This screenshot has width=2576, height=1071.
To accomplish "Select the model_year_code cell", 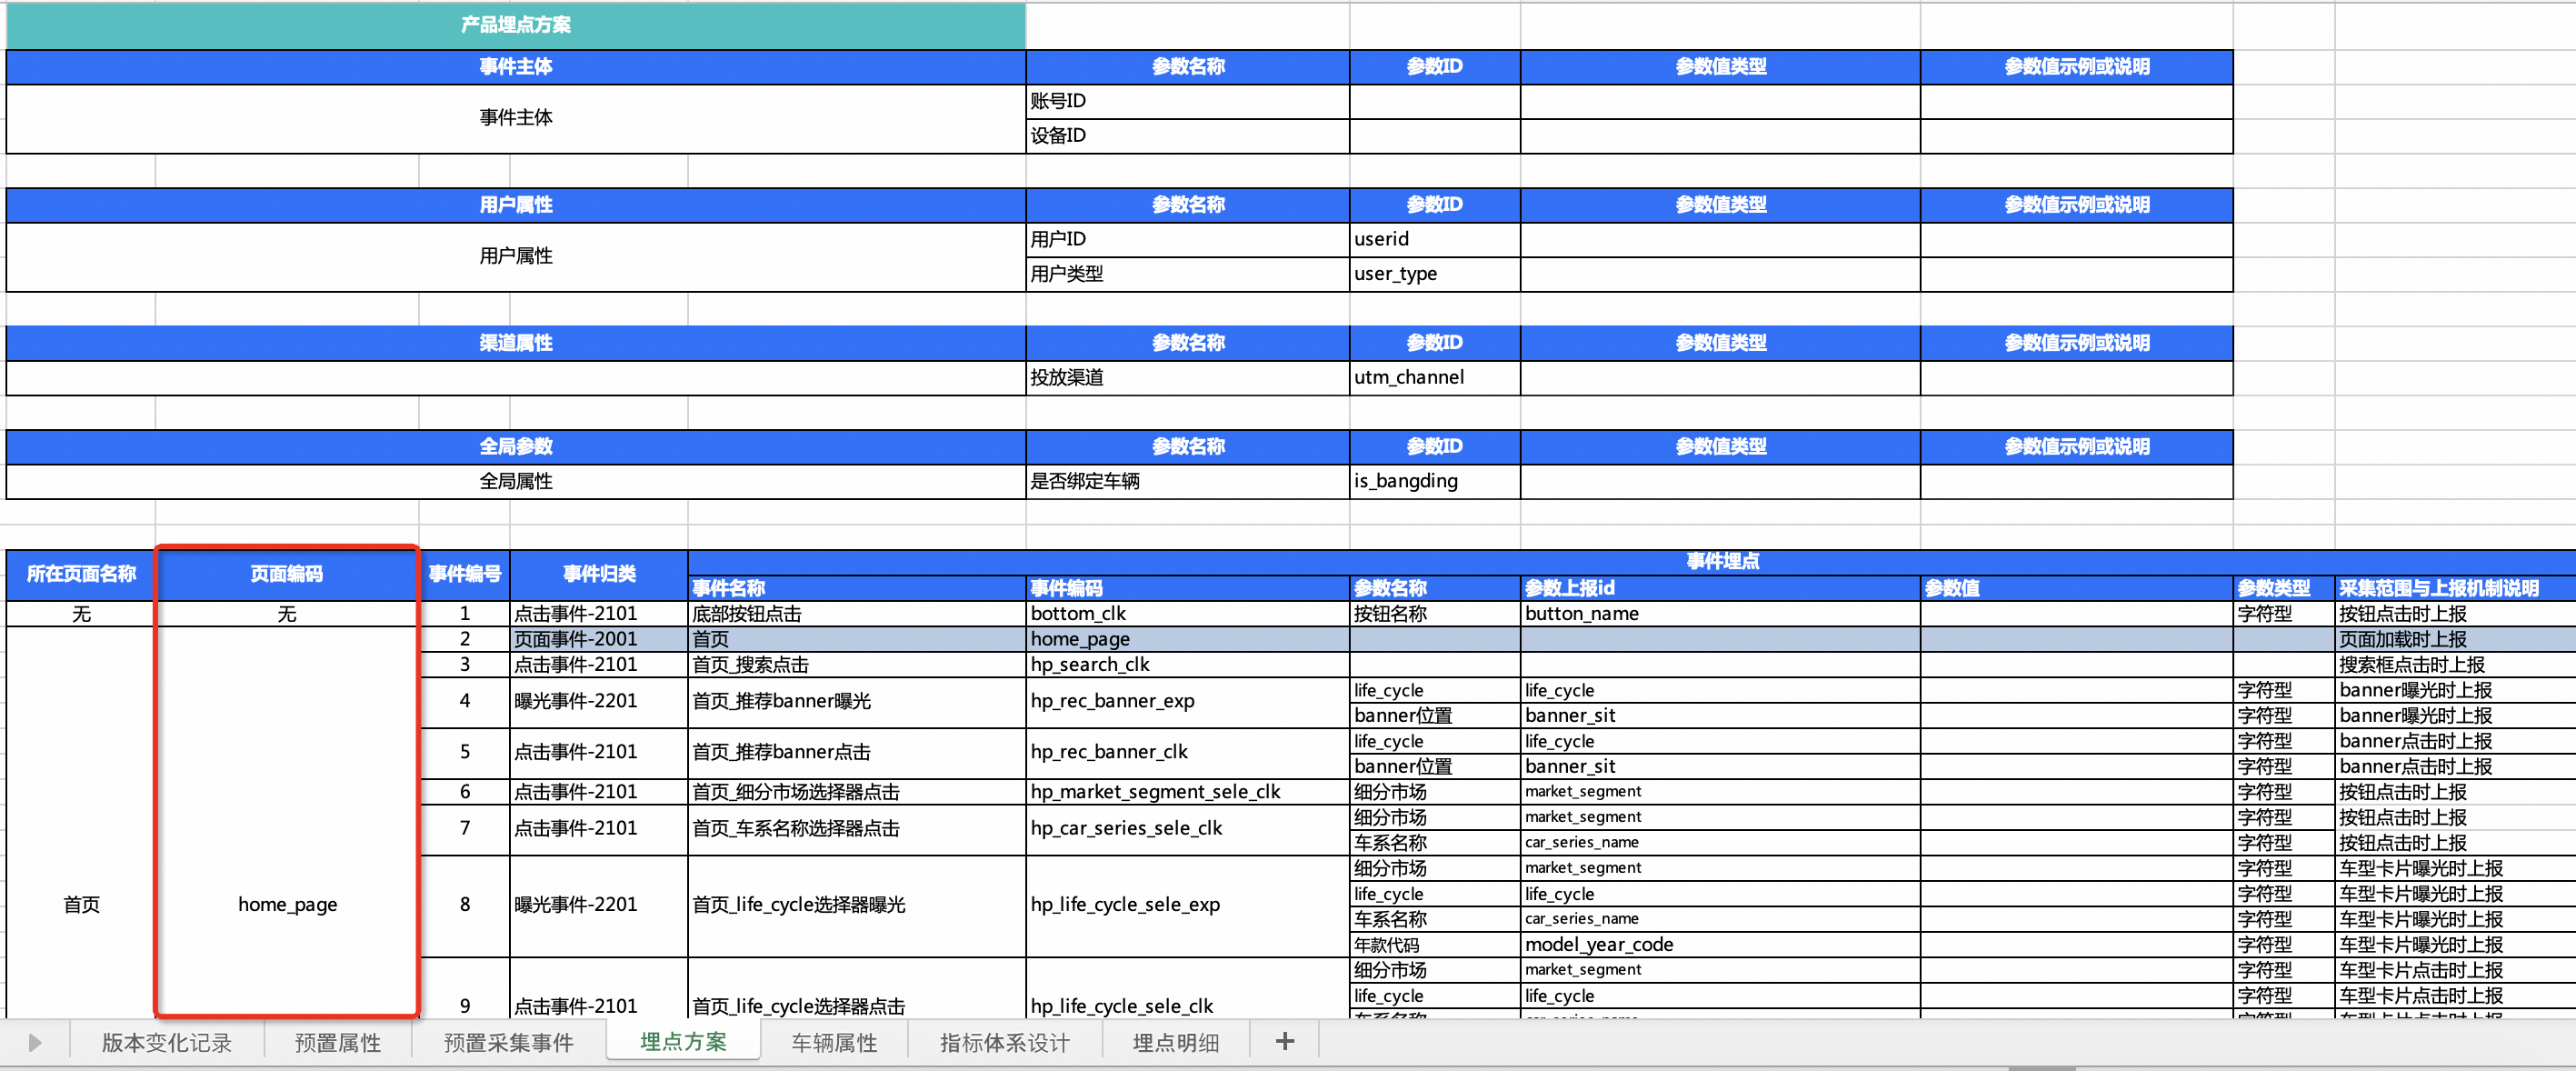I will point(1720,945).
